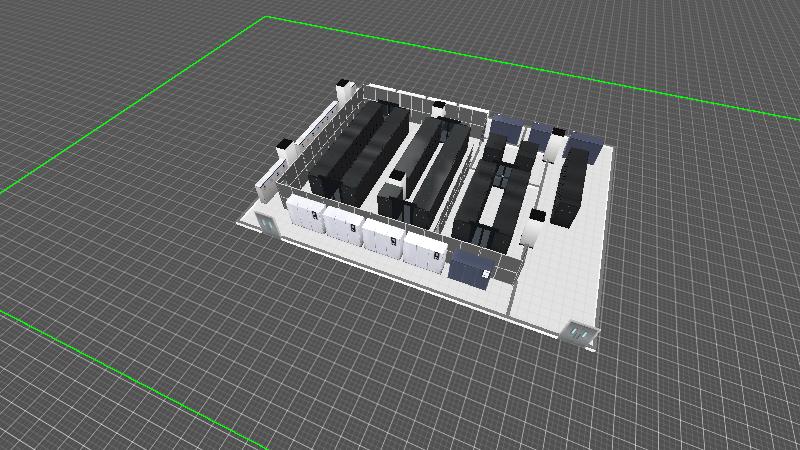
Task: Select the white cooling unit at the back-left corner
Action: tap(343, 93)
